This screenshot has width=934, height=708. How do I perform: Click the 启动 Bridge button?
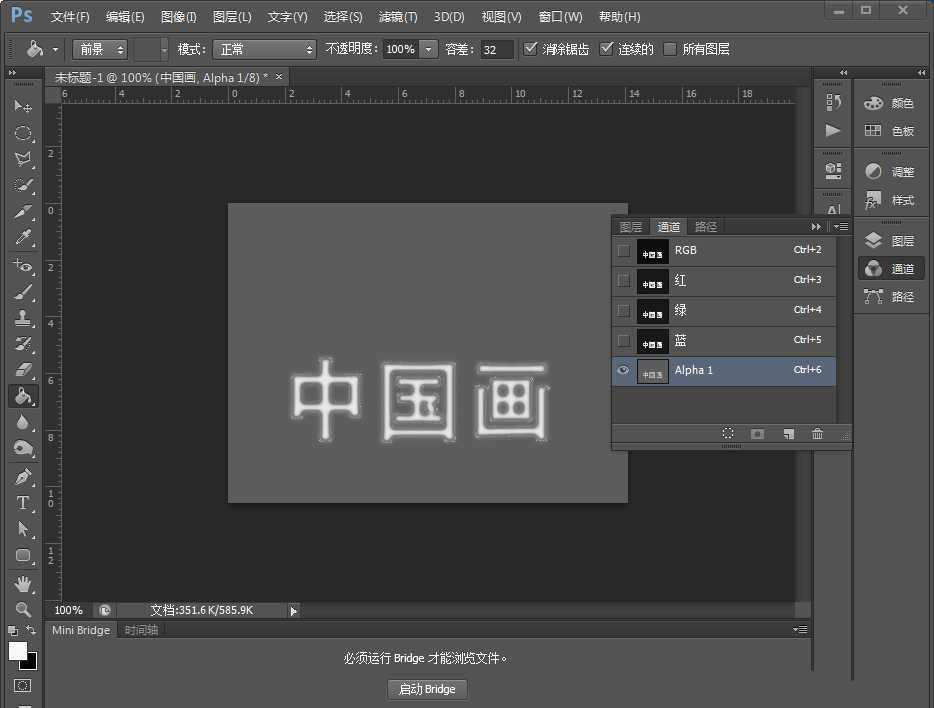427,689
